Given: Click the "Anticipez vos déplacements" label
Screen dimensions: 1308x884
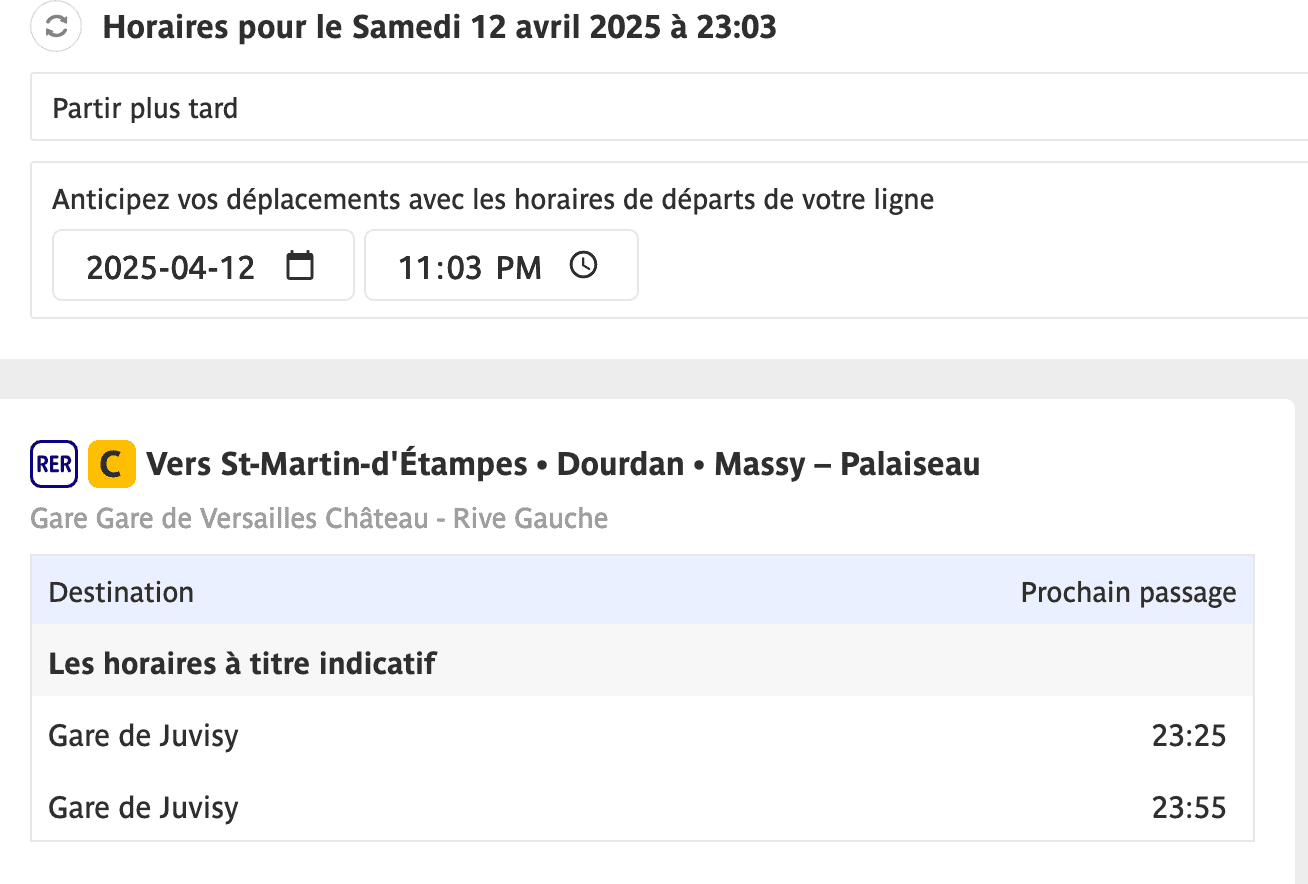Looking at the screenshot, I should pos(493,200).
